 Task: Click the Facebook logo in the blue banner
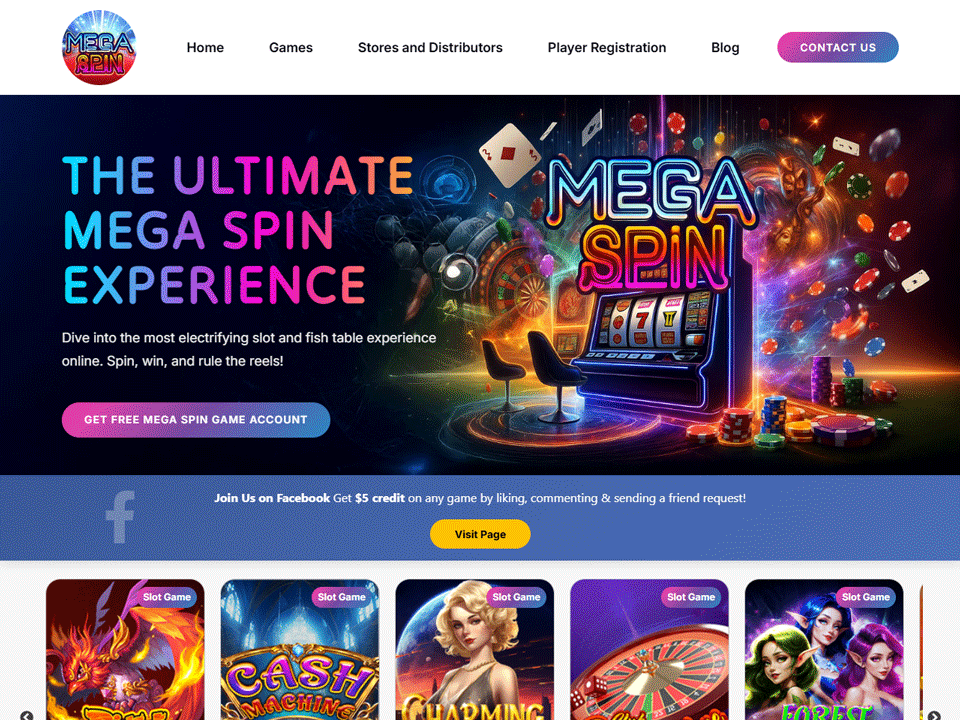(x=120, y=517)
